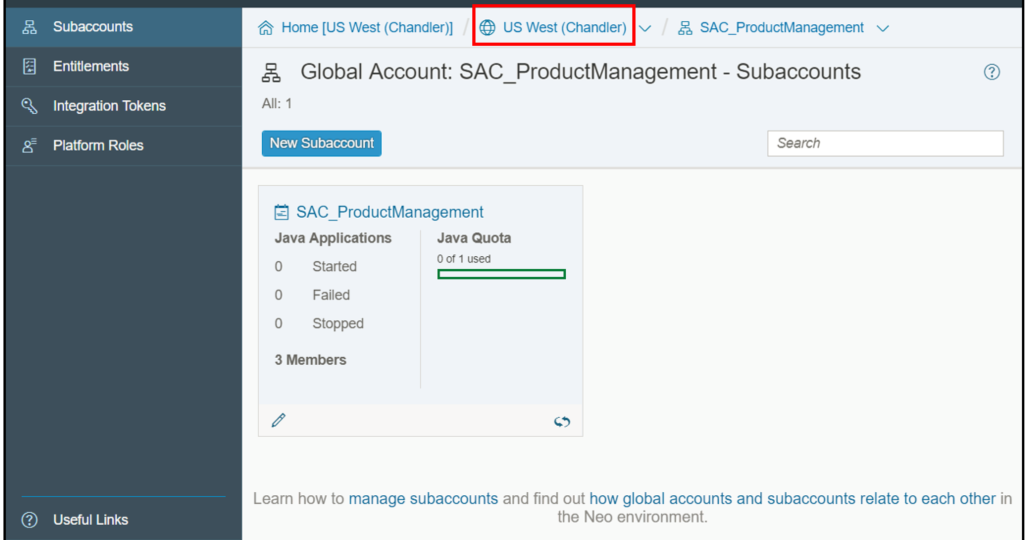Open the SAC_ProductManagement breadcrumb link
Image resolution: width=1028 pixels, height=540 pixels.
coord(781,28)
